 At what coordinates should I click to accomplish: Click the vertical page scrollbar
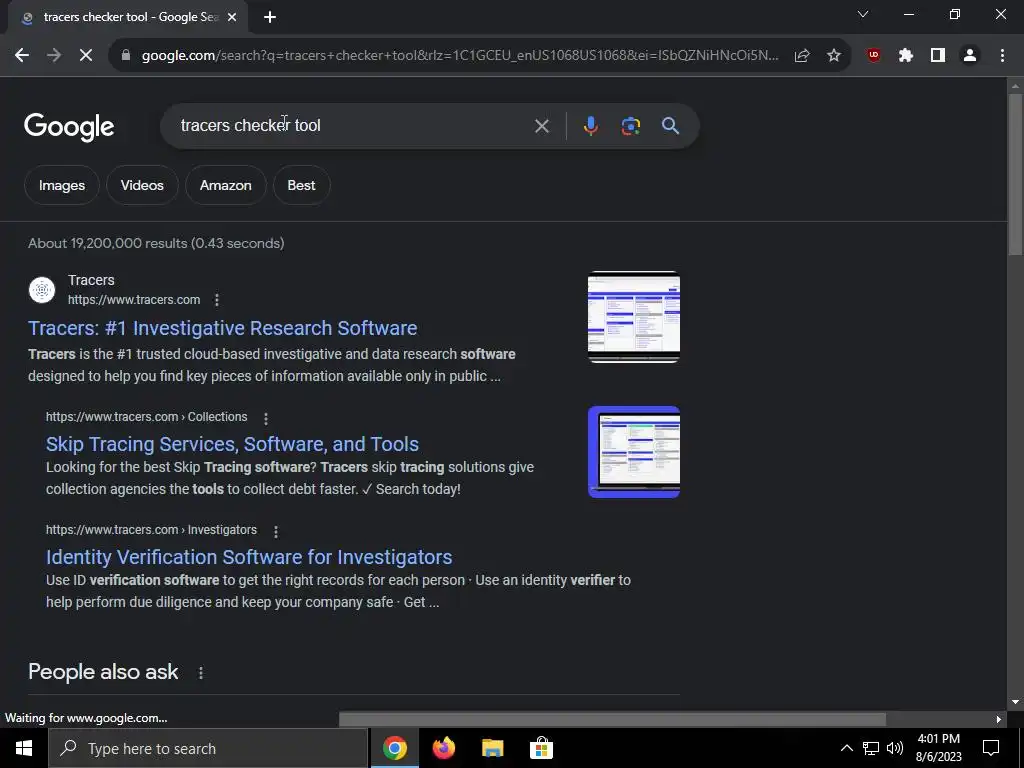click(x=1015, y=174)
